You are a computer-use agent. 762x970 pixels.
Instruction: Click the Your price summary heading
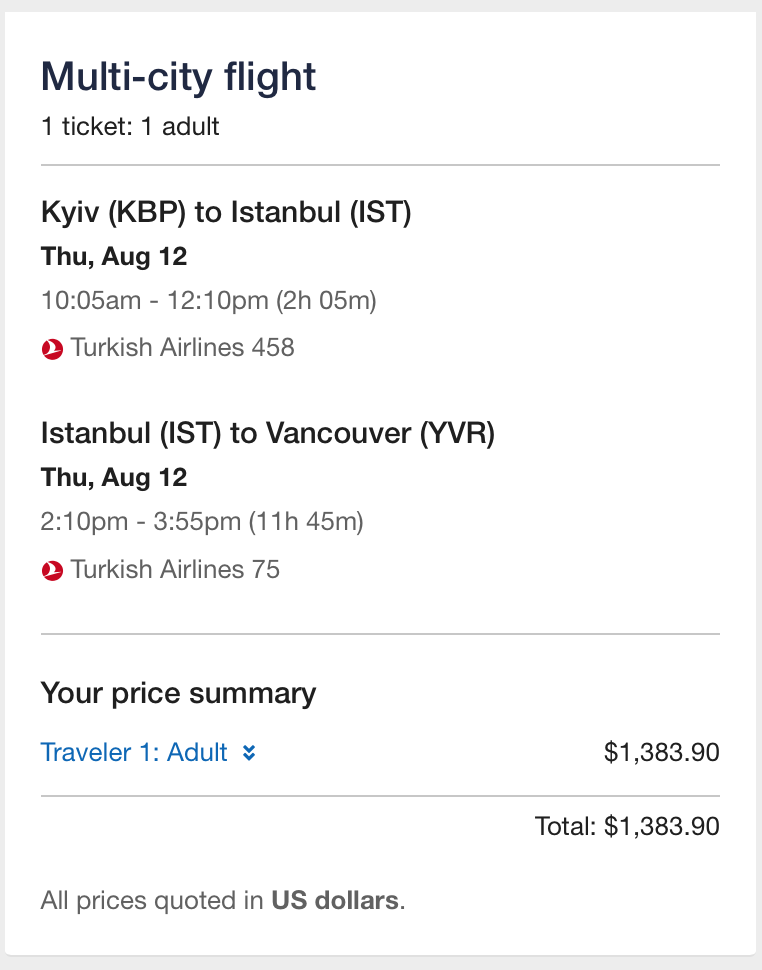coord(178,693)
